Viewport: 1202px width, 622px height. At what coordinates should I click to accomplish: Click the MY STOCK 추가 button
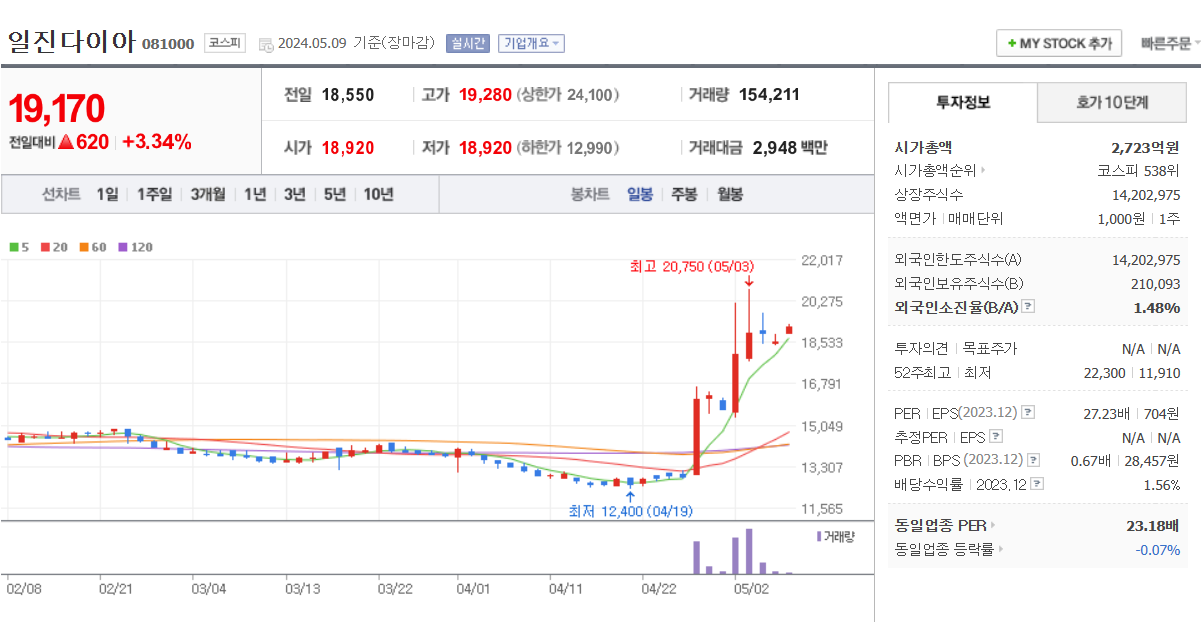tap(1059, 44)
